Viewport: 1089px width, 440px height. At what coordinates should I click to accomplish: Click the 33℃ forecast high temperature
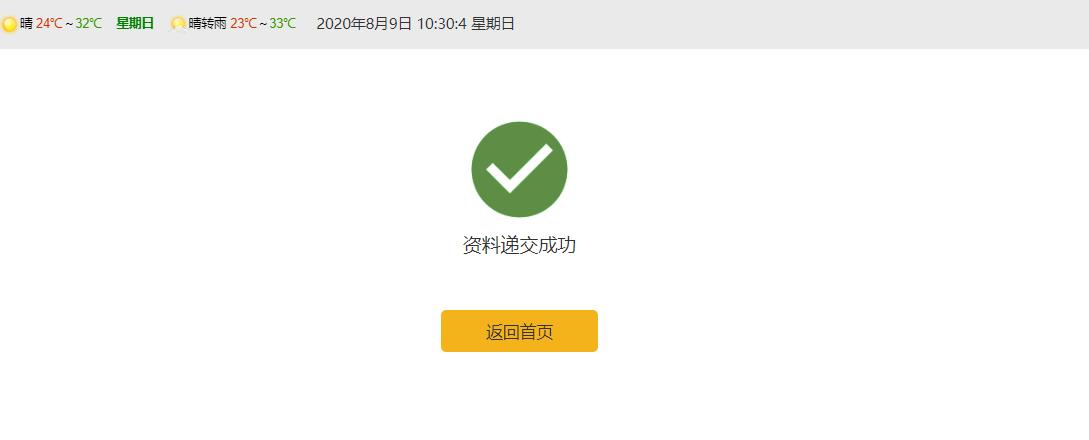point(283,24)
